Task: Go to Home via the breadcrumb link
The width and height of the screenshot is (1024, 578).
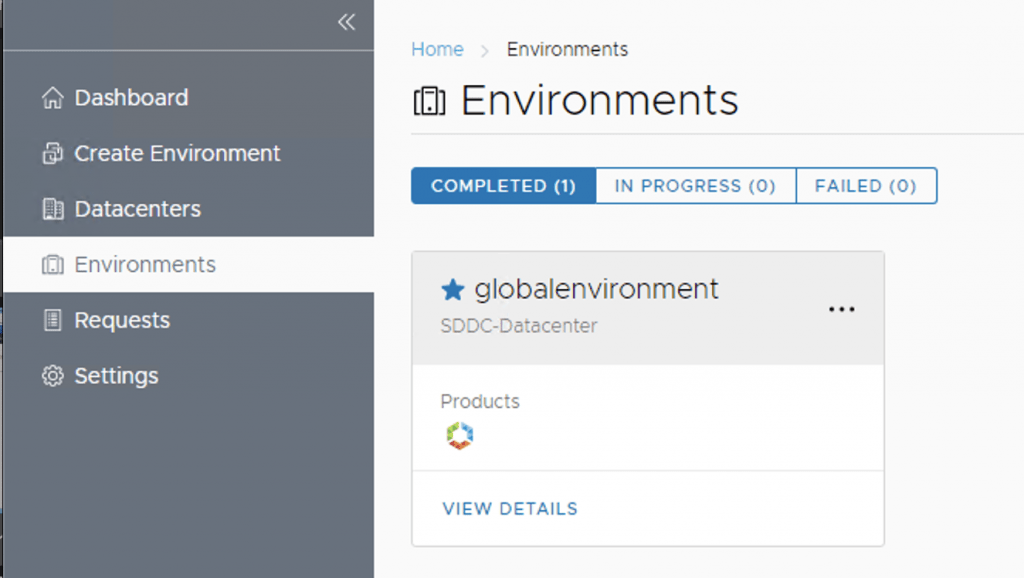Action: pos(437,49)
